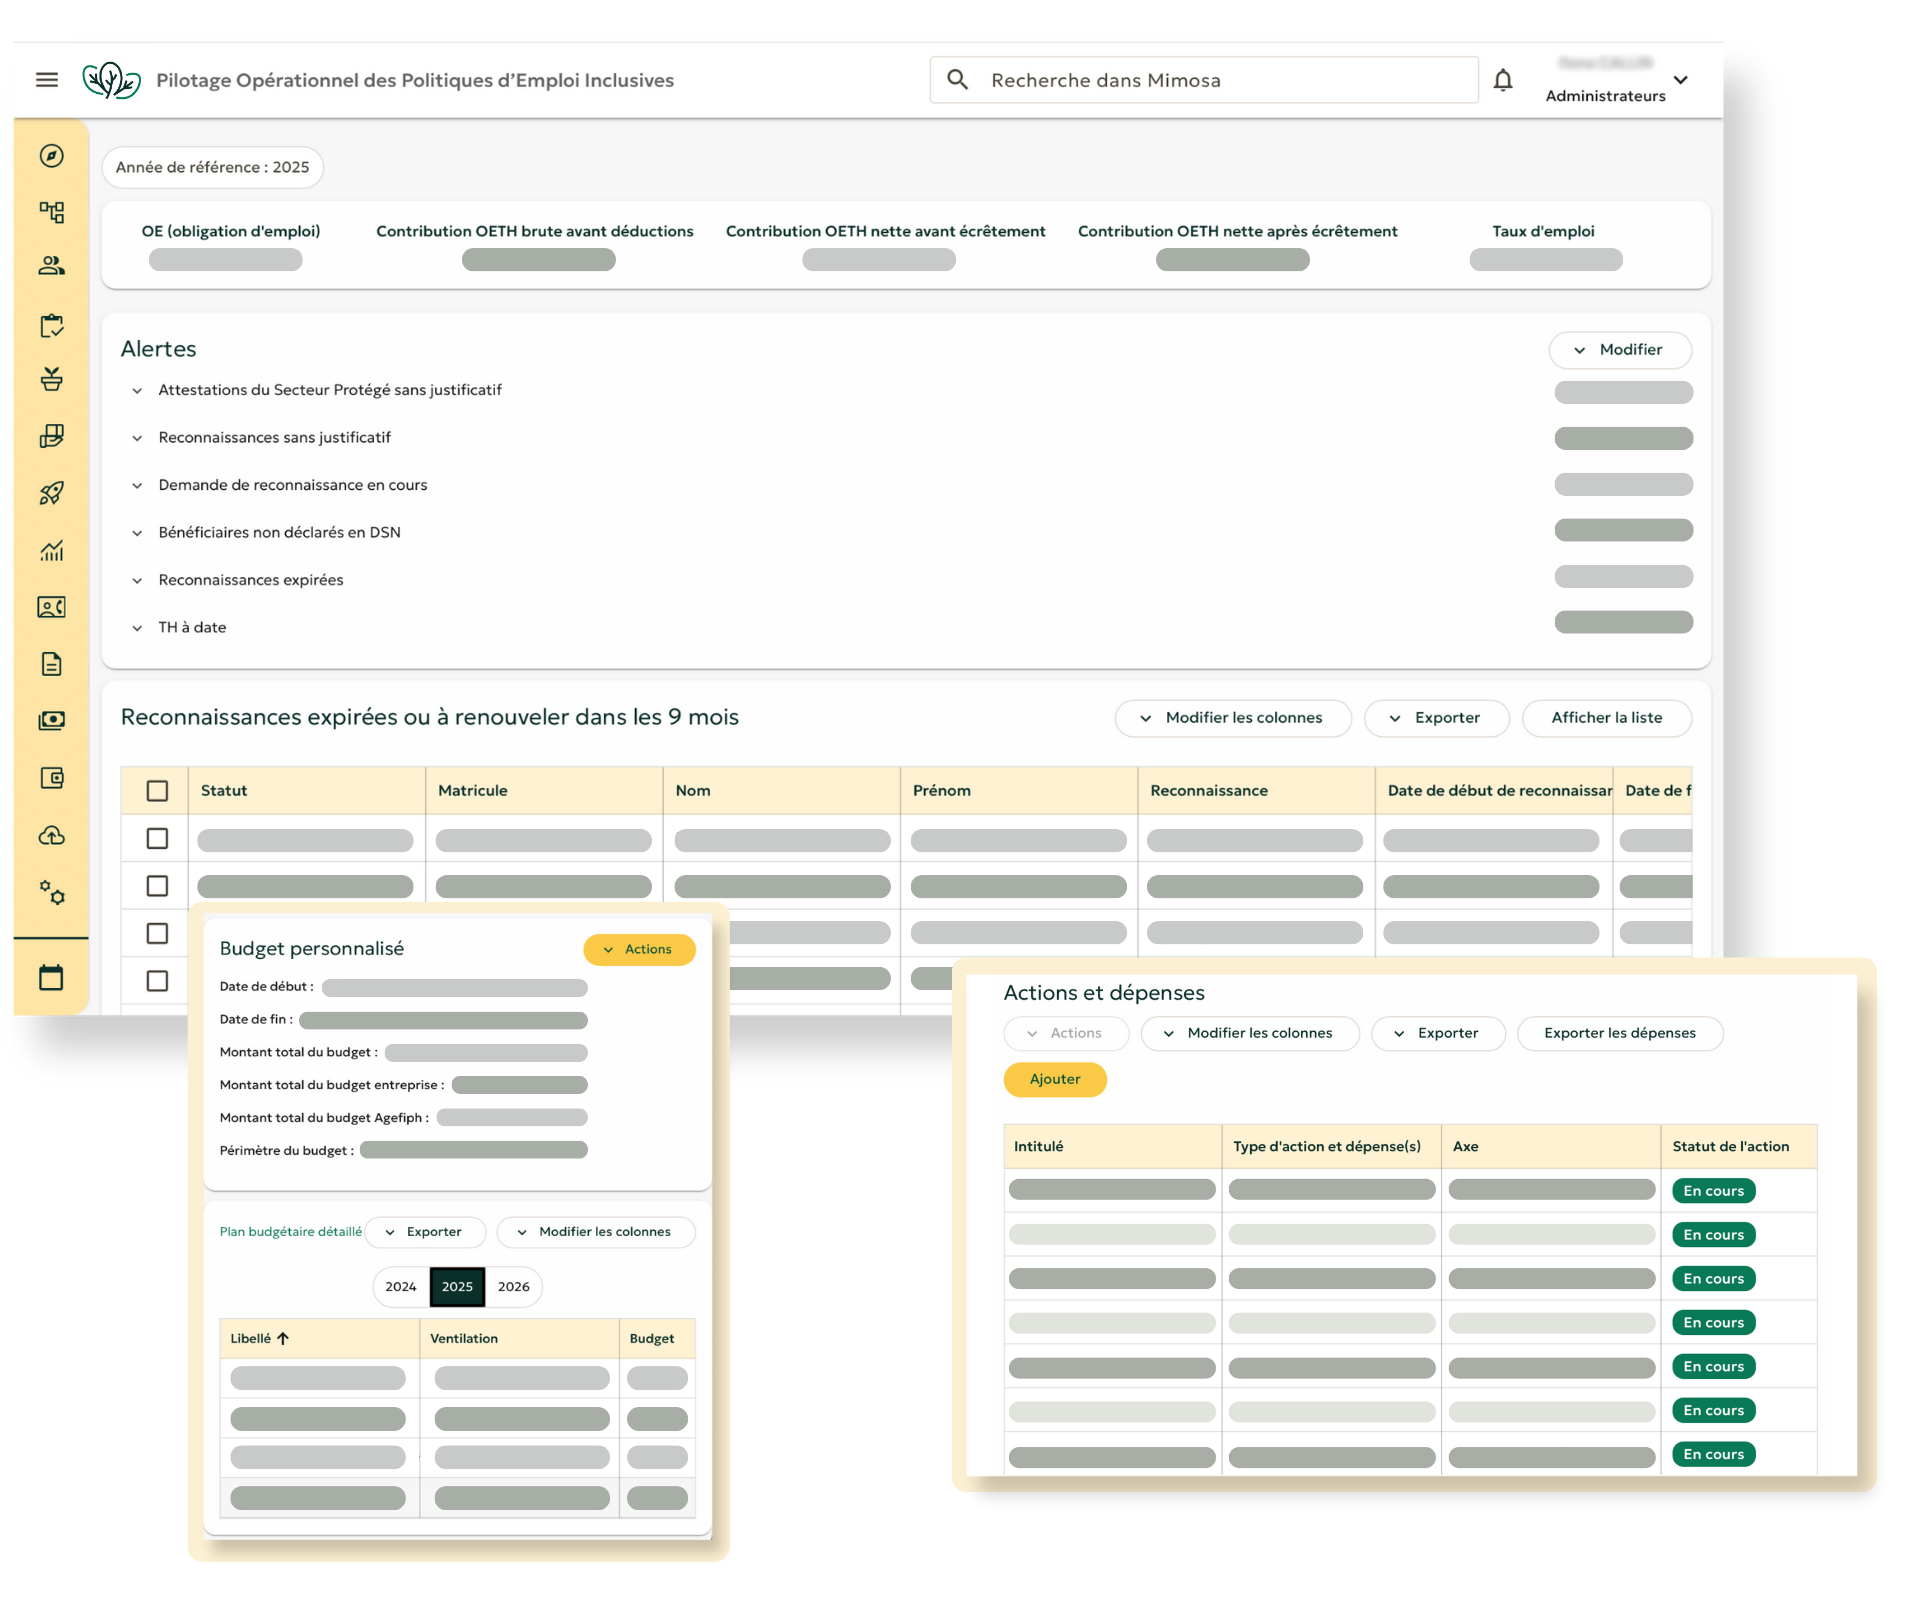The height and width of the screenshot is (1600, 1920).
Task: Open statistics via the chart icon
Action: pyautogui.click(x=51, y=550)
